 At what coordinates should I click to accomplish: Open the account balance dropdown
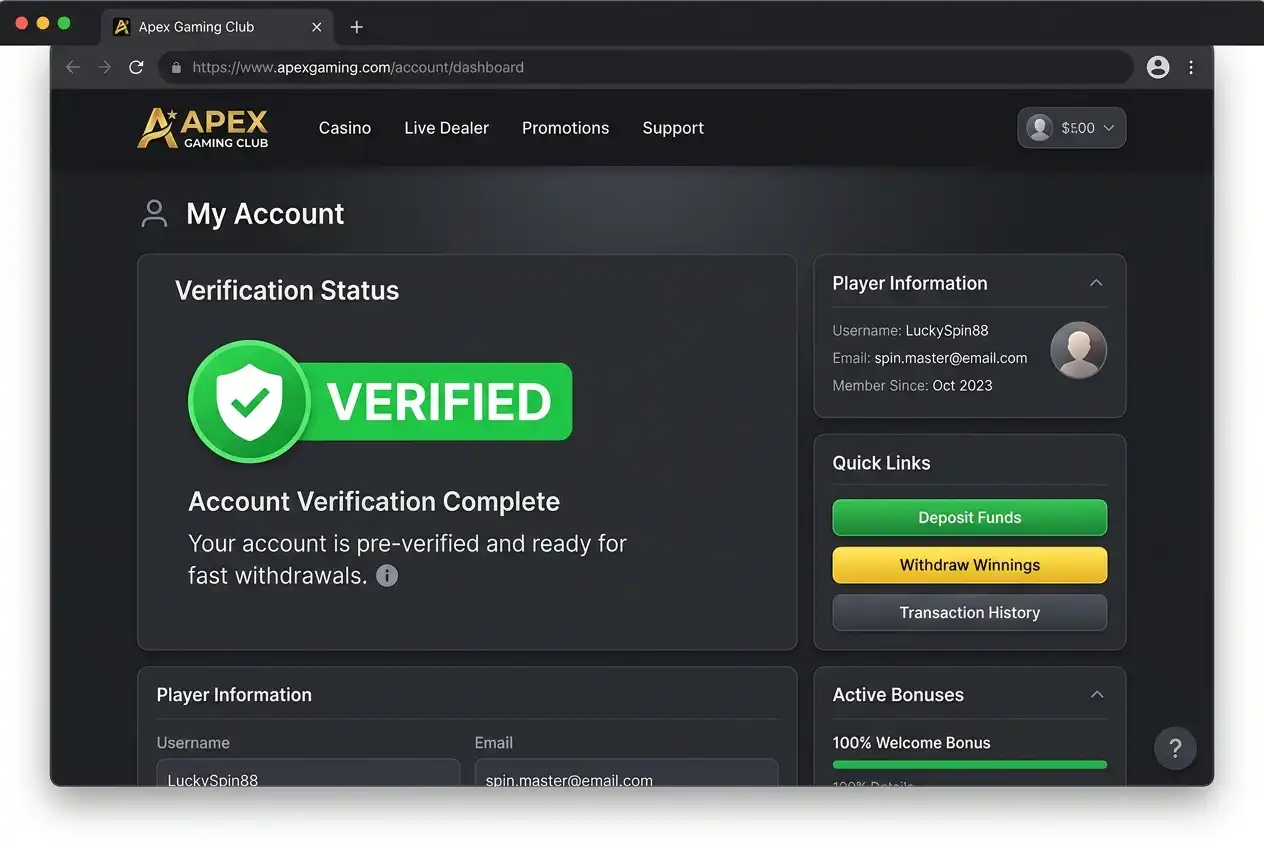(x=1072, y=128)
